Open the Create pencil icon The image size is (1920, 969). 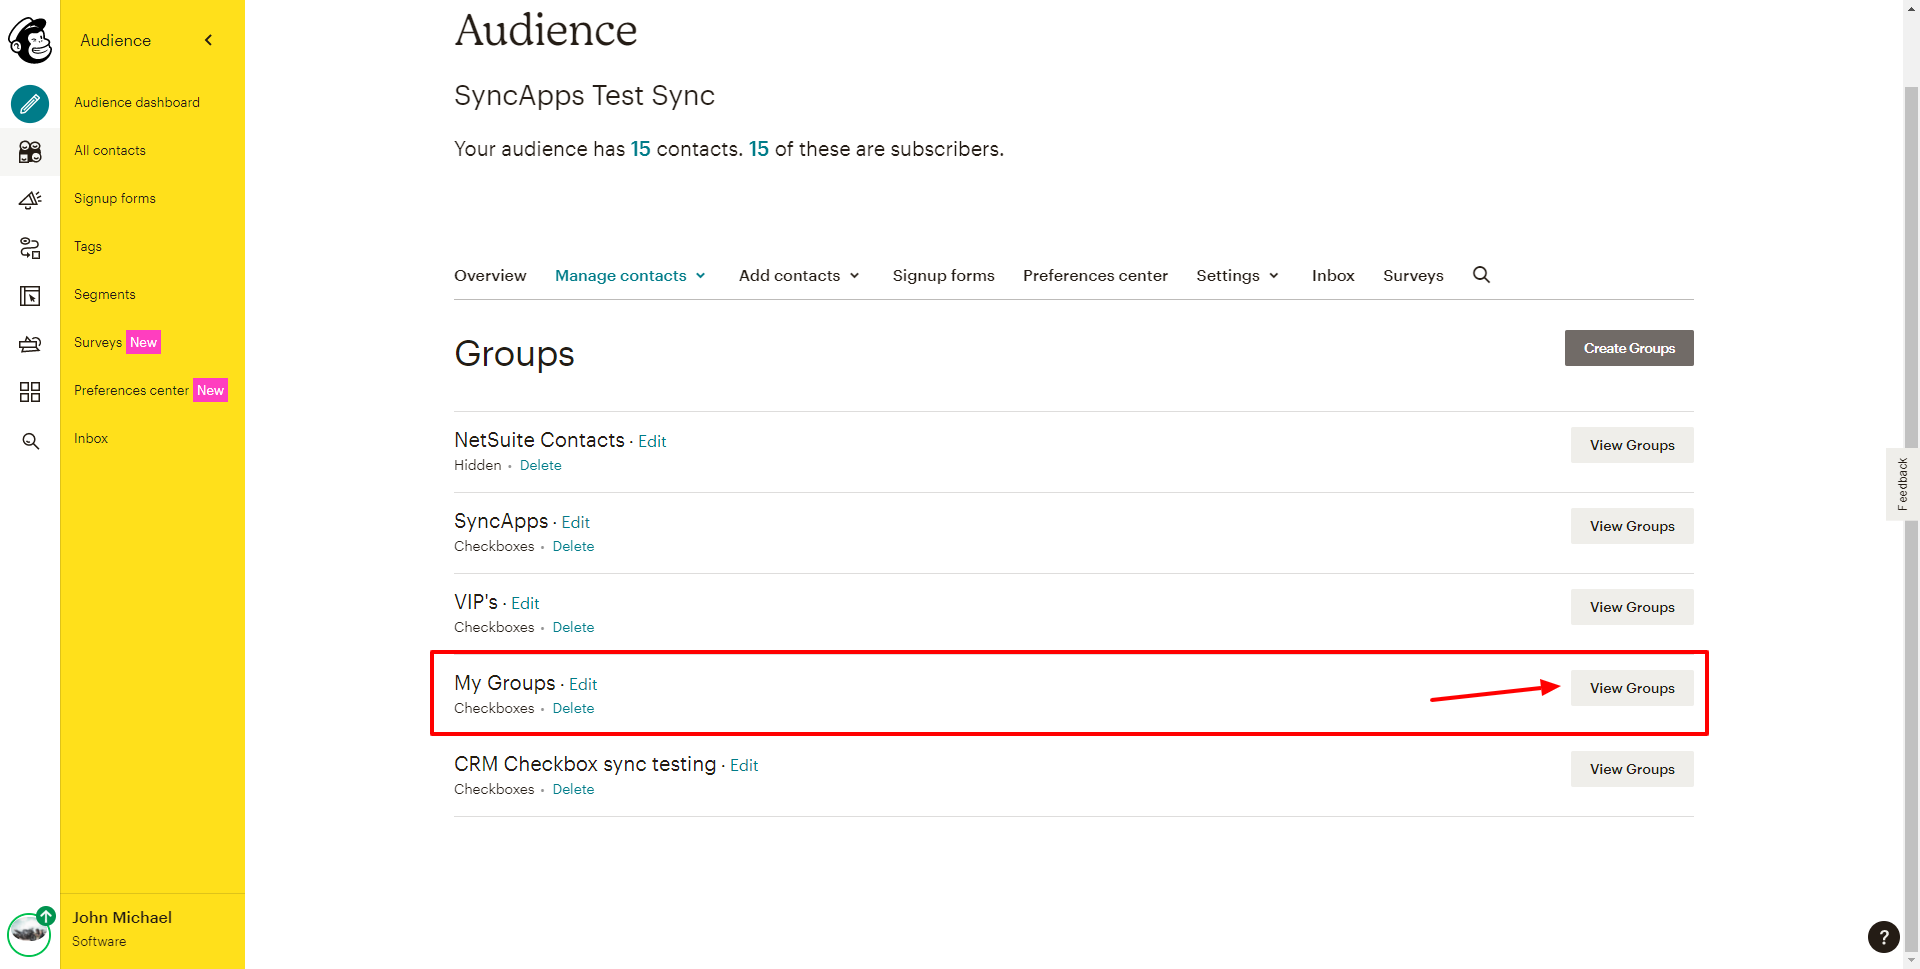(30, 103)
